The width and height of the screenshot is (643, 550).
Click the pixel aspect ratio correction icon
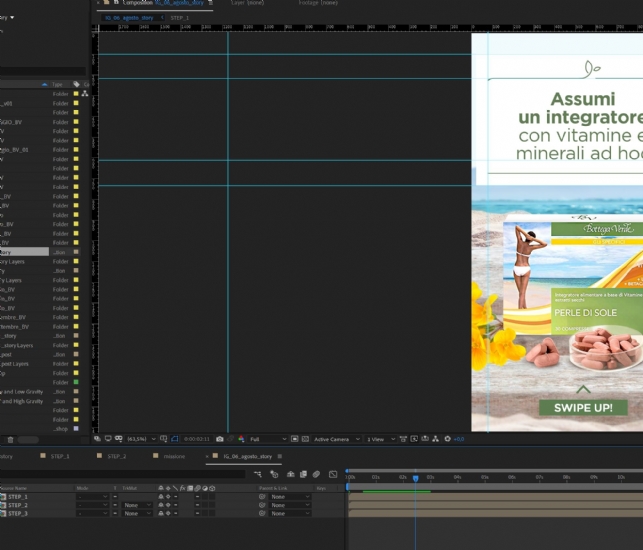[403, 439]
